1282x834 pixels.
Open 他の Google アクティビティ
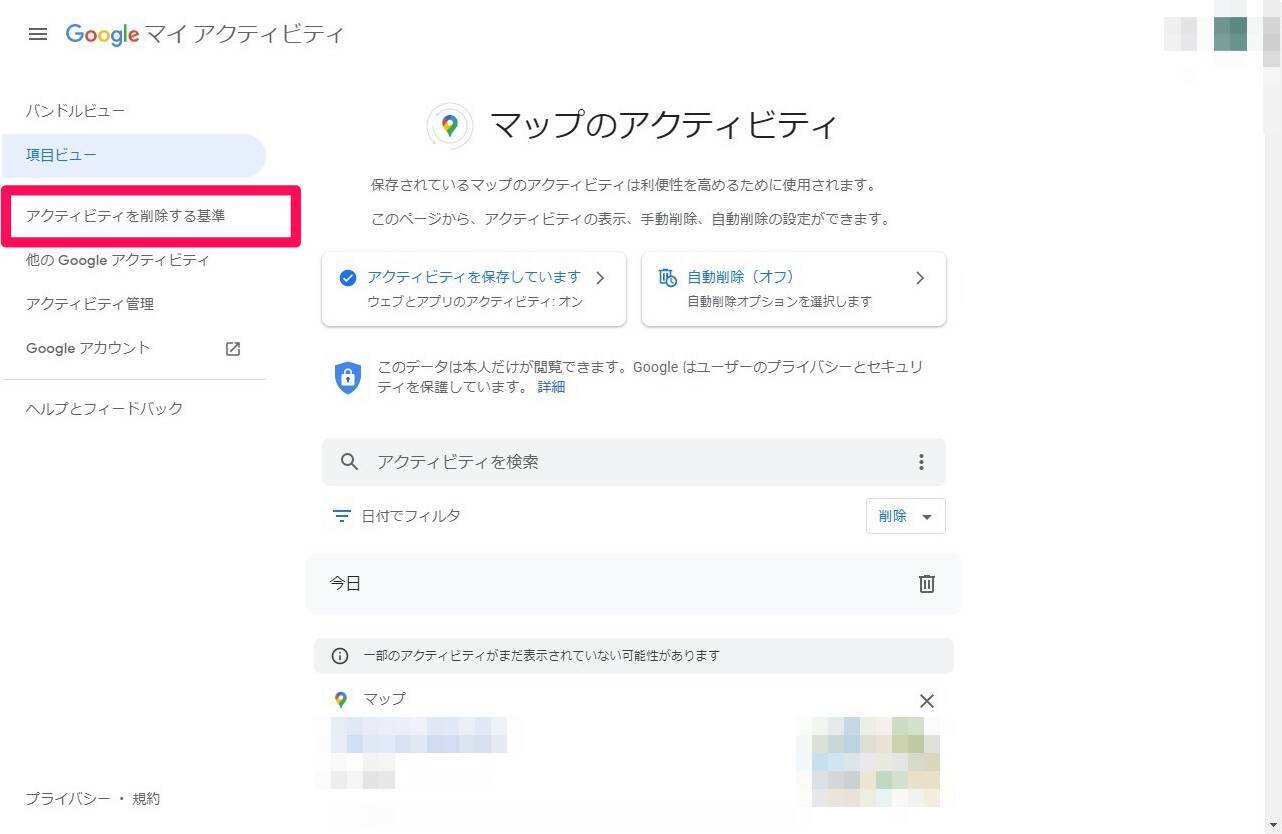point(118,260)
